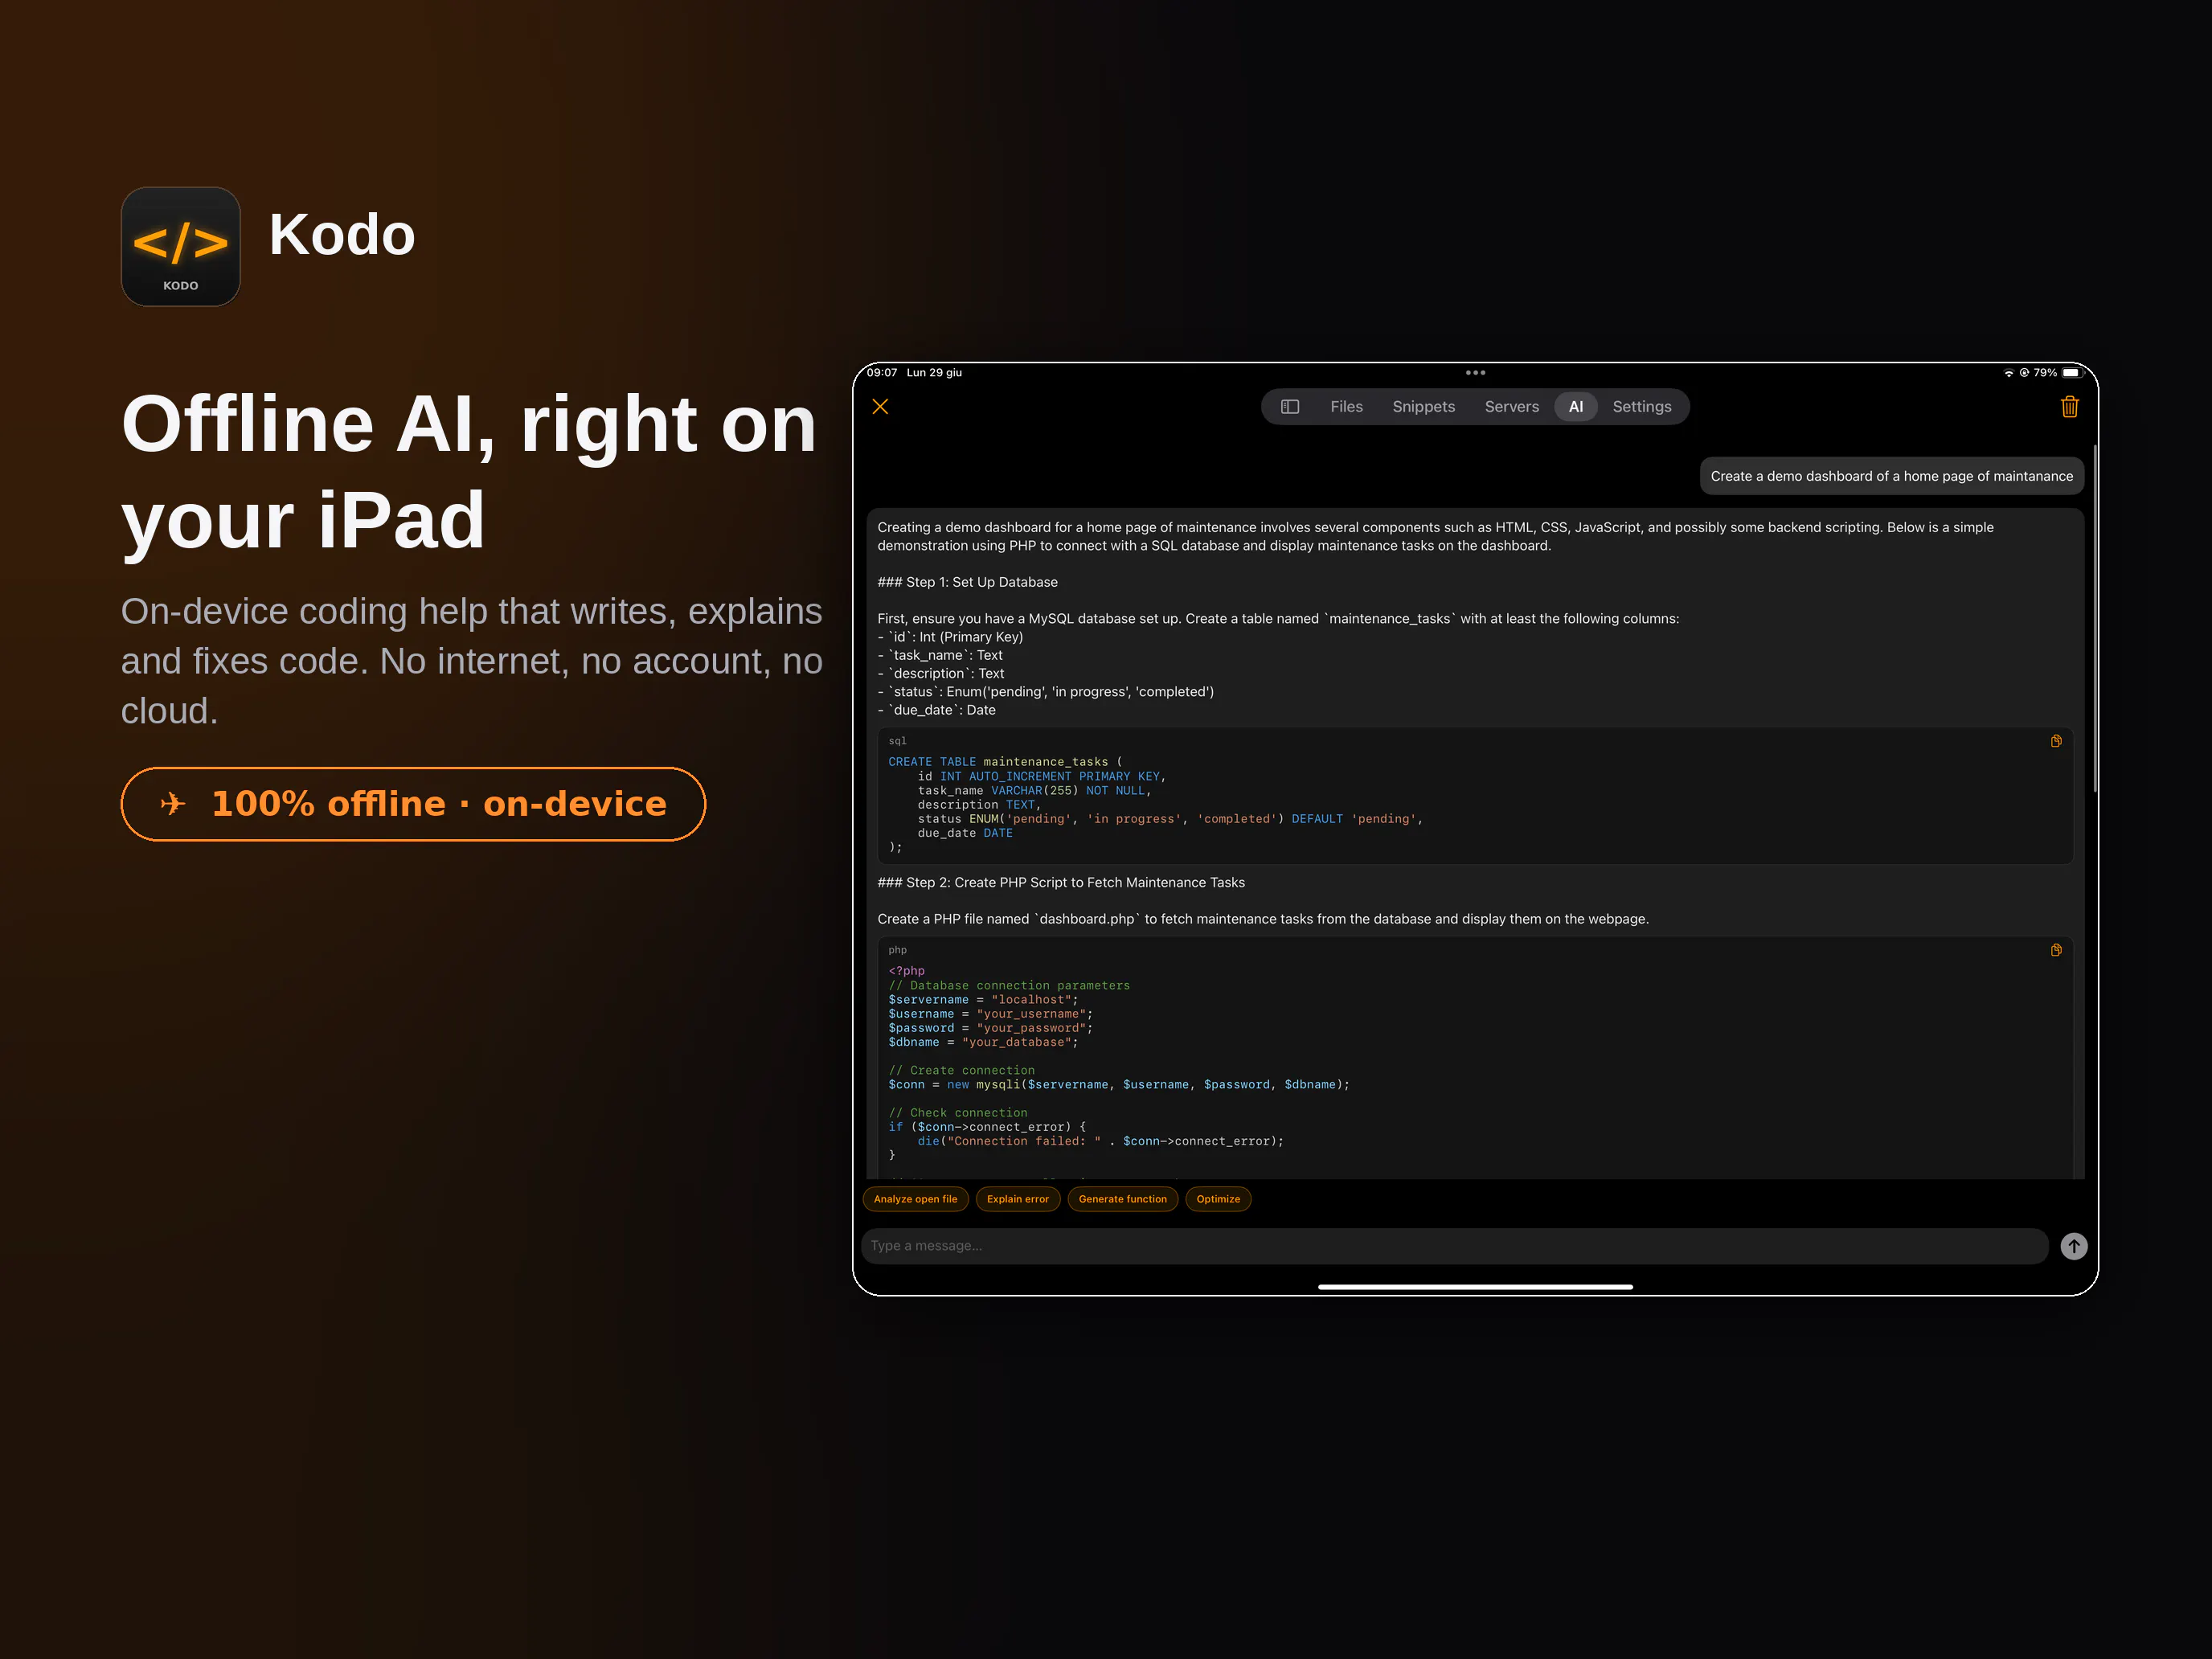Tap the 09:07 clock in status bar

[x=881, y=373]
